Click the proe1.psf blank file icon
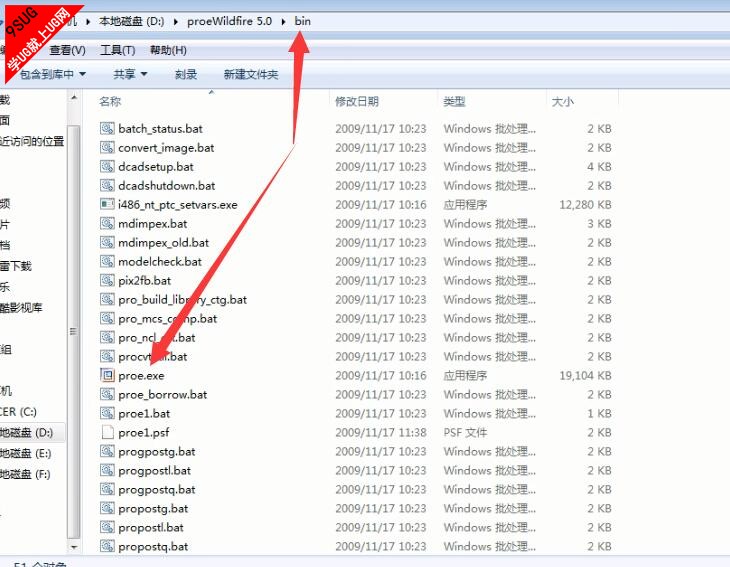The width and height of the screenshot is (730, 567). (107, 432)
